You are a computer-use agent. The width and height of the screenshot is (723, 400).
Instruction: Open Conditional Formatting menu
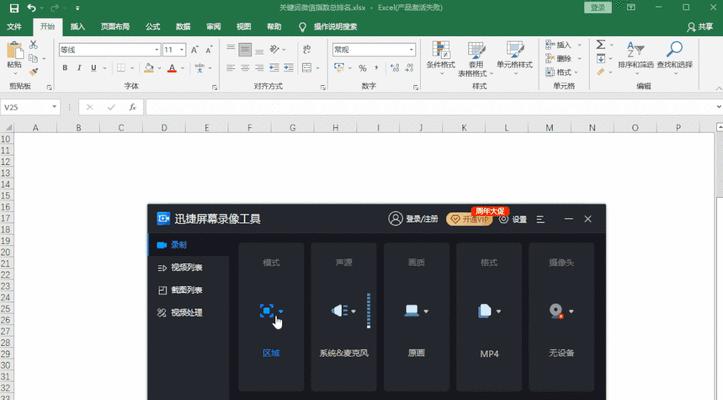pos(441,59)
